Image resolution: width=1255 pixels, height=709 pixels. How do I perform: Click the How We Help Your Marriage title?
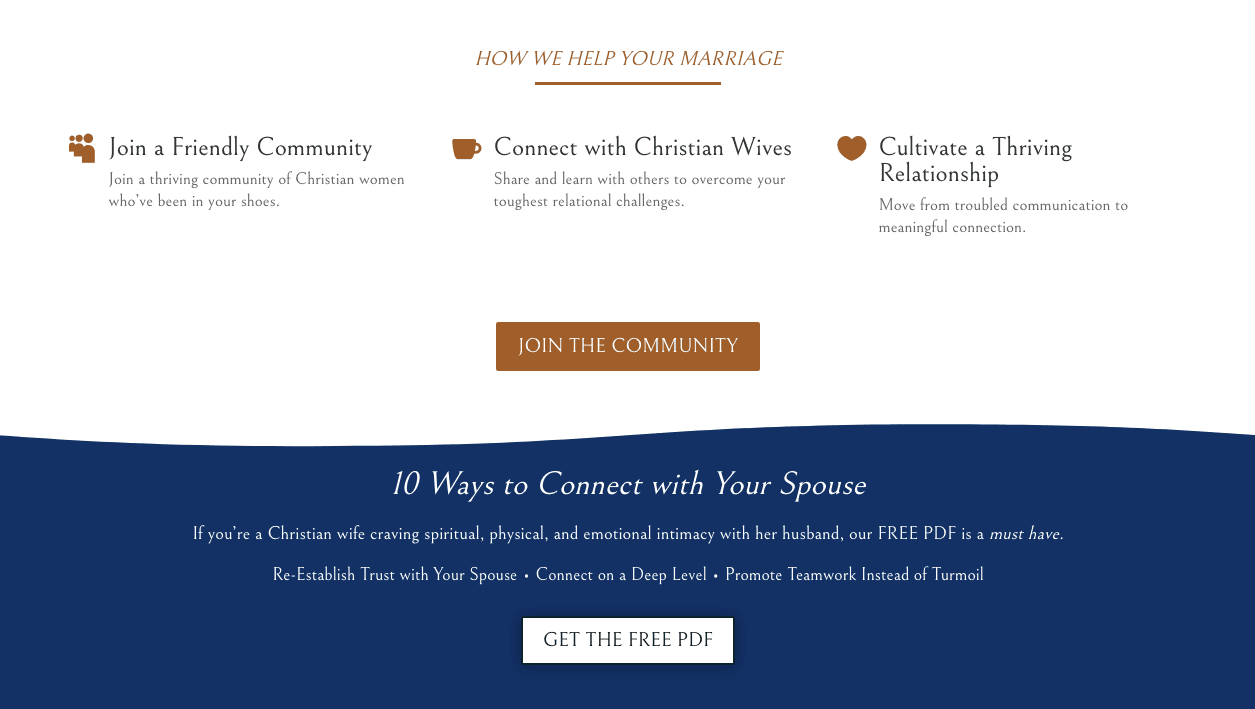[629, 59]
